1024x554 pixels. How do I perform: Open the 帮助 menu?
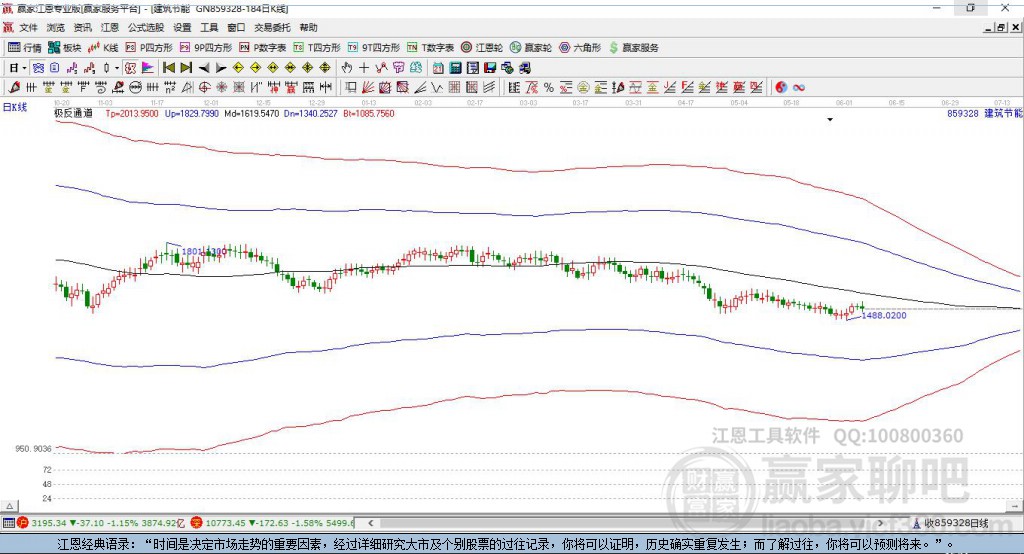point(308,27)
